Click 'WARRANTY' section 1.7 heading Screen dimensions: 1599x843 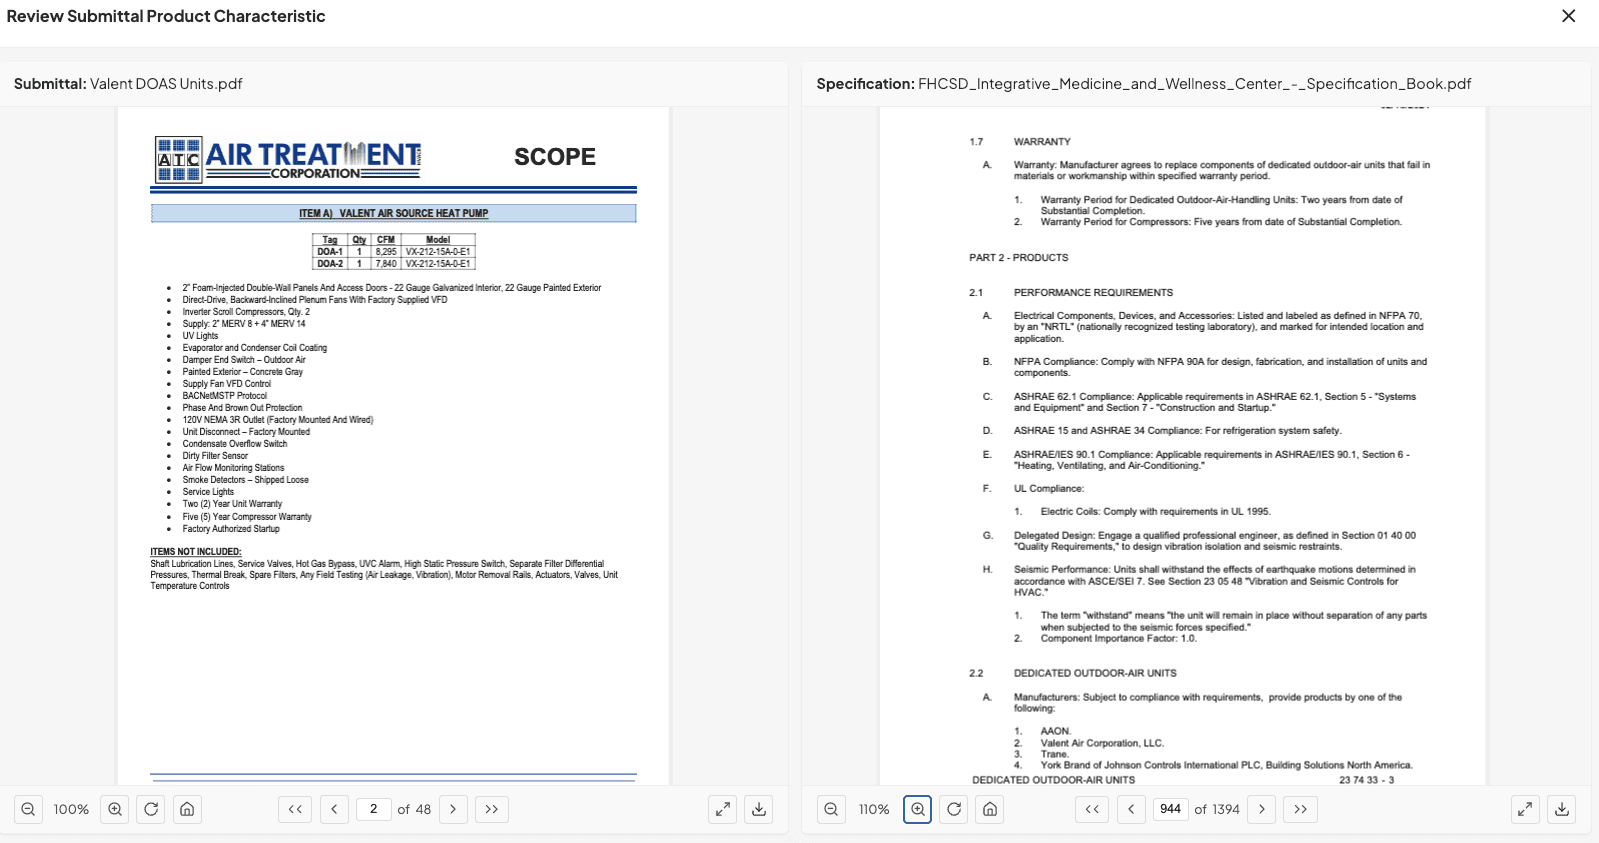click(1042, 142)
